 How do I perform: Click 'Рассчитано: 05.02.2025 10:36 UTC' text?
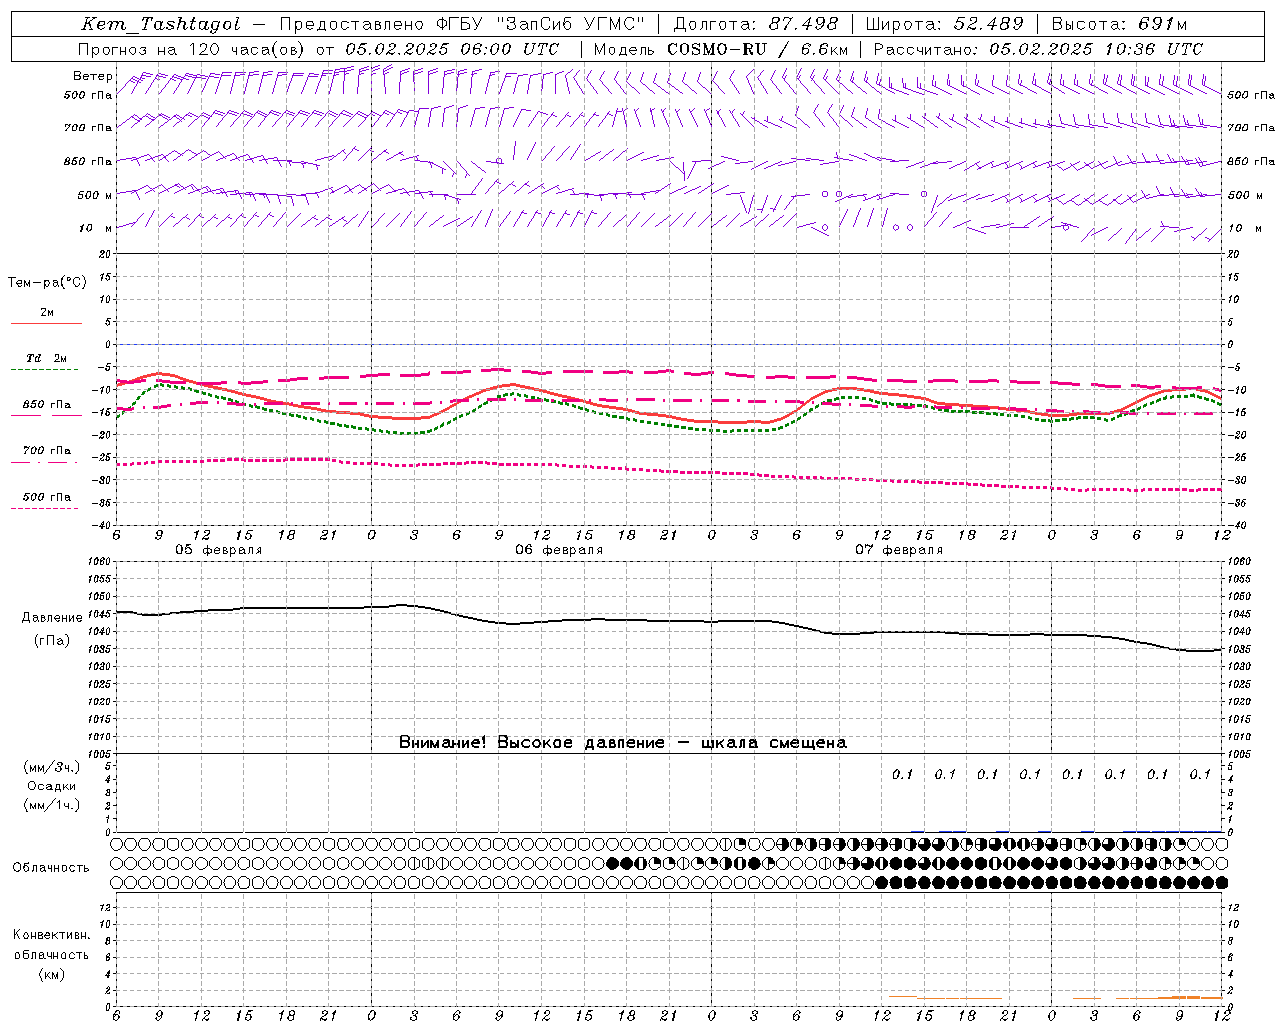click(x=1038, y=49)
